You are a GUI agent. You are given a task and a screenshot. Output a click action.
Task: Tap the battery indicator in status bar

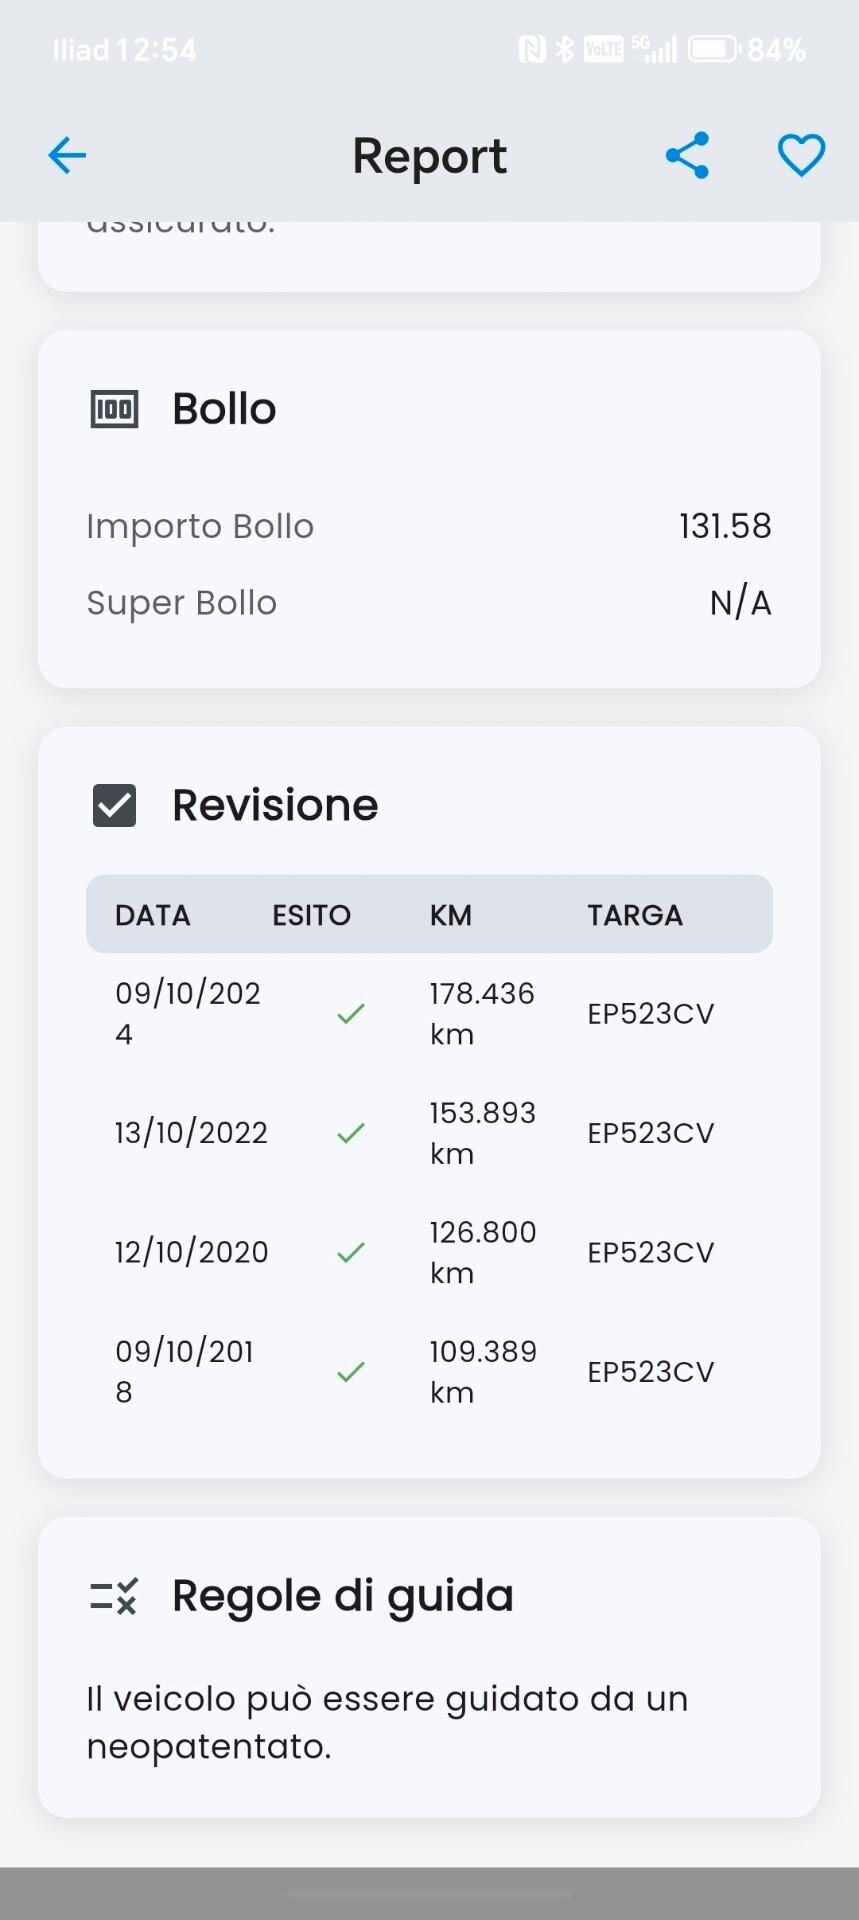pyautogui.click(x=713, y=49)
